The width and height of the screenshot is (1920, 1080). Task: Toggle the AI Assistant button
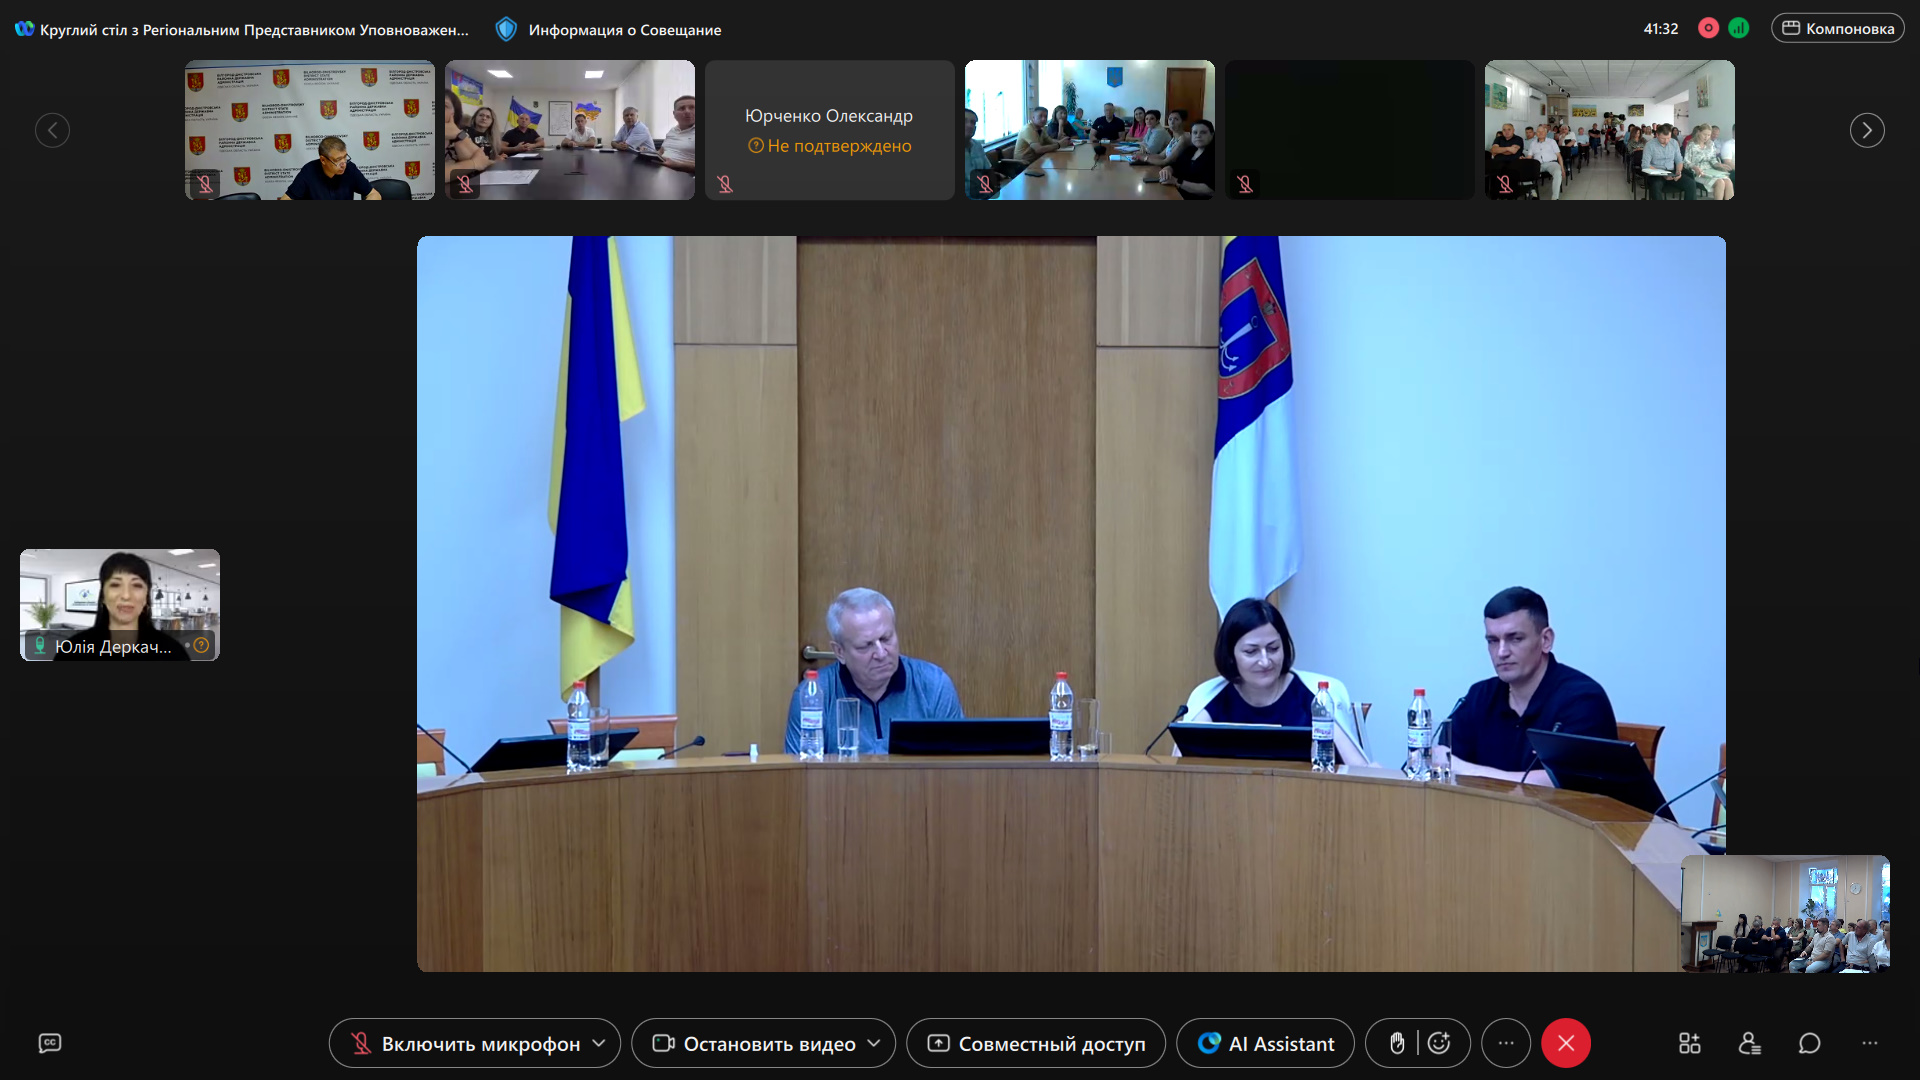pyautogui.click(x=1265, y=1043)
